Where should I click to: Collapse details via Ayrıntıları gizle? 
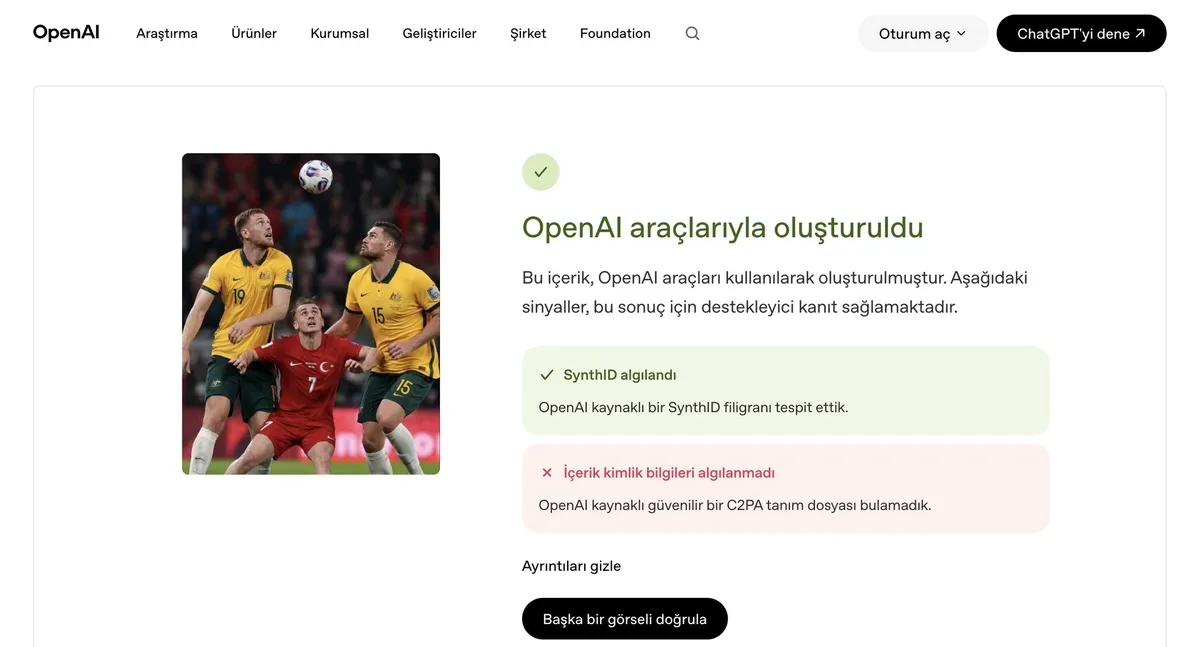pos(571,566)
